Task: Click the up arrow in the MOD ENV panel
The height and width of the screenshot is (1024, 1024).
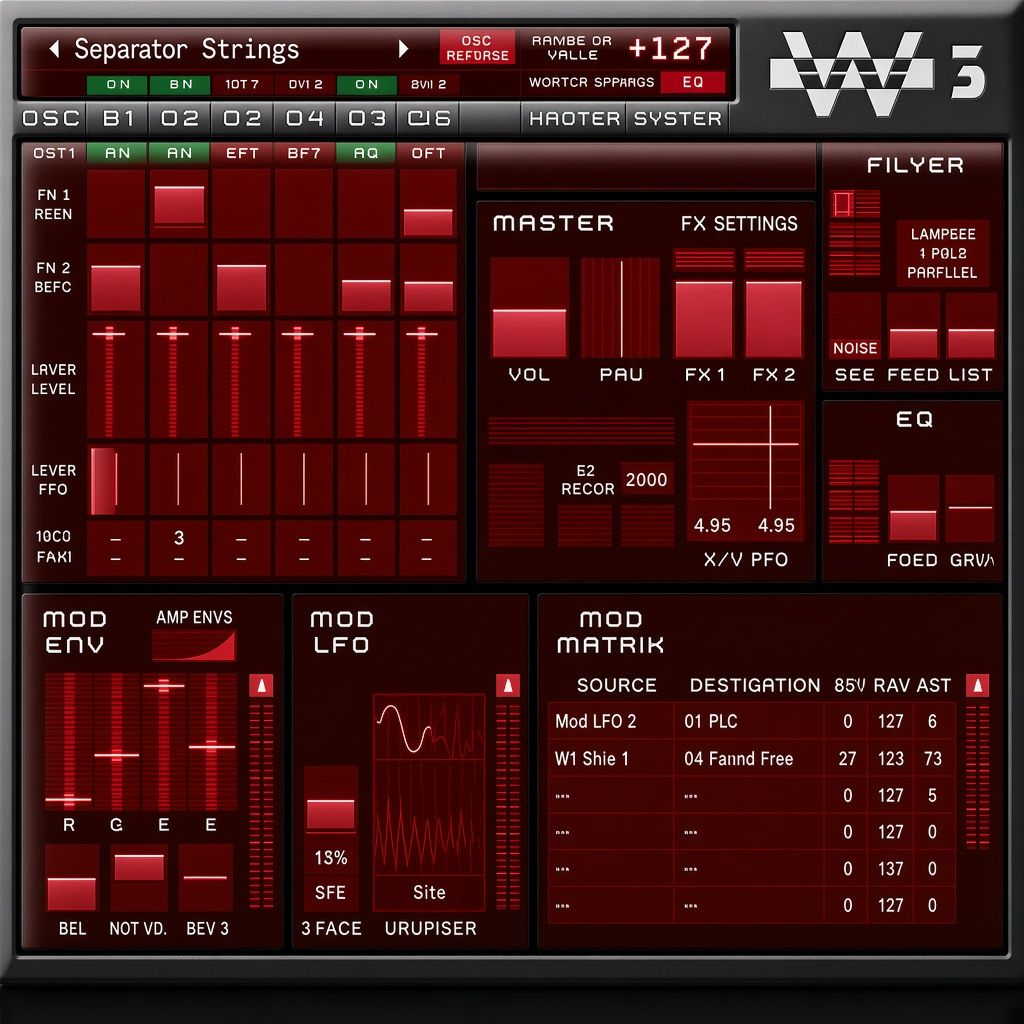Action: click(261, 686)
